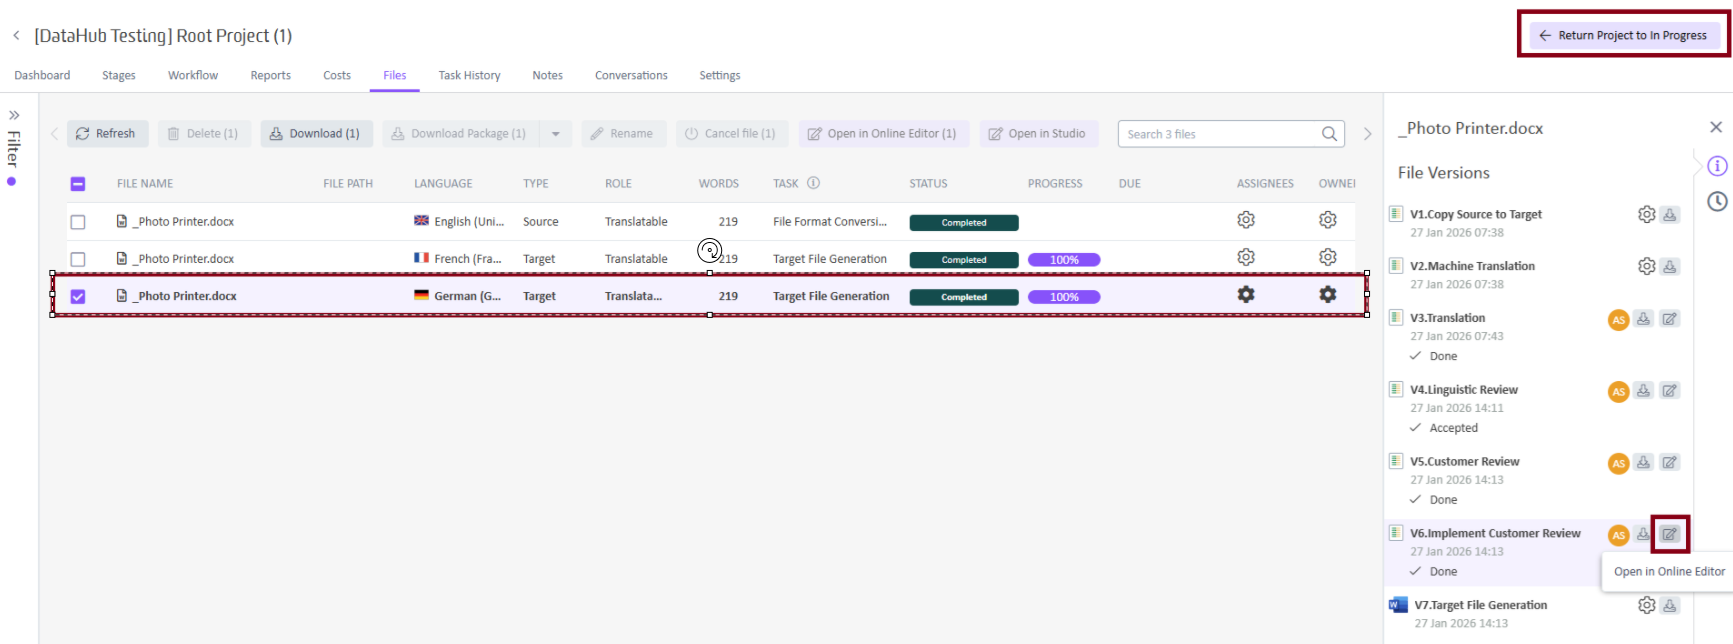Click the task info icon in the column header
This screenshot has height=644, width=1733.
813,183
